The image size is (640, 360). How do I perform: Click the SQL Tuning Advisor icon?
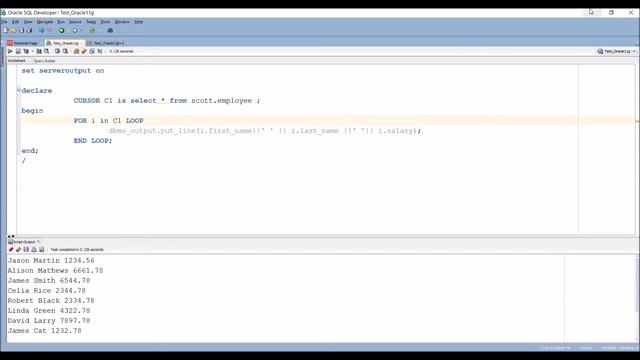click(x=47, y=51)
